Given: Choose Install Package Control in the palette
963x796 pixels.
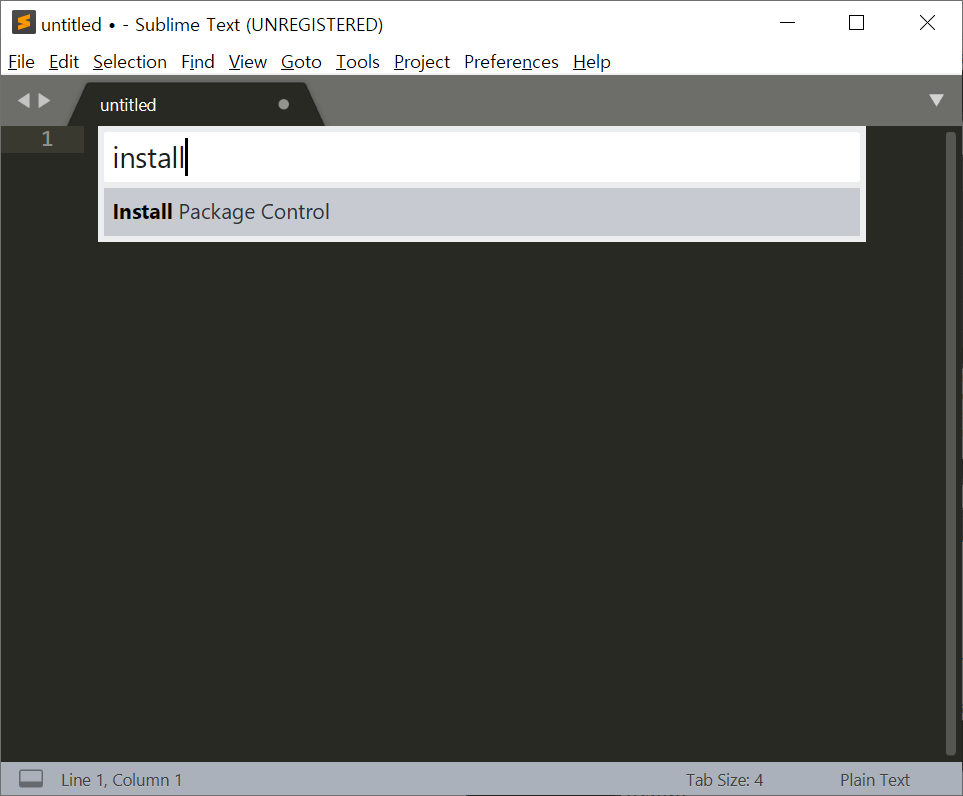Looking at the screenshot, I should [x=482, y=212].
